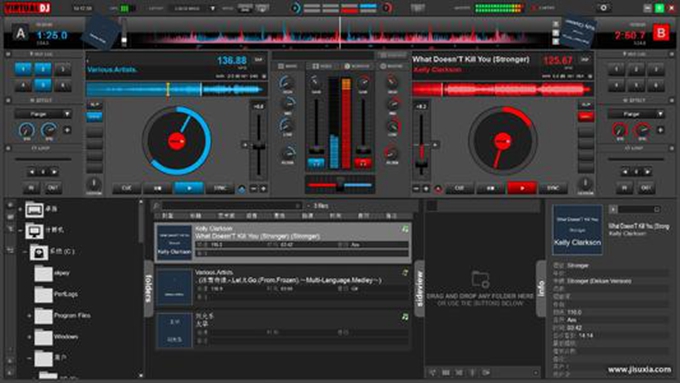680x383 pixels.
Task: Play deck B with the red play button
Action: tap(522, 188)
